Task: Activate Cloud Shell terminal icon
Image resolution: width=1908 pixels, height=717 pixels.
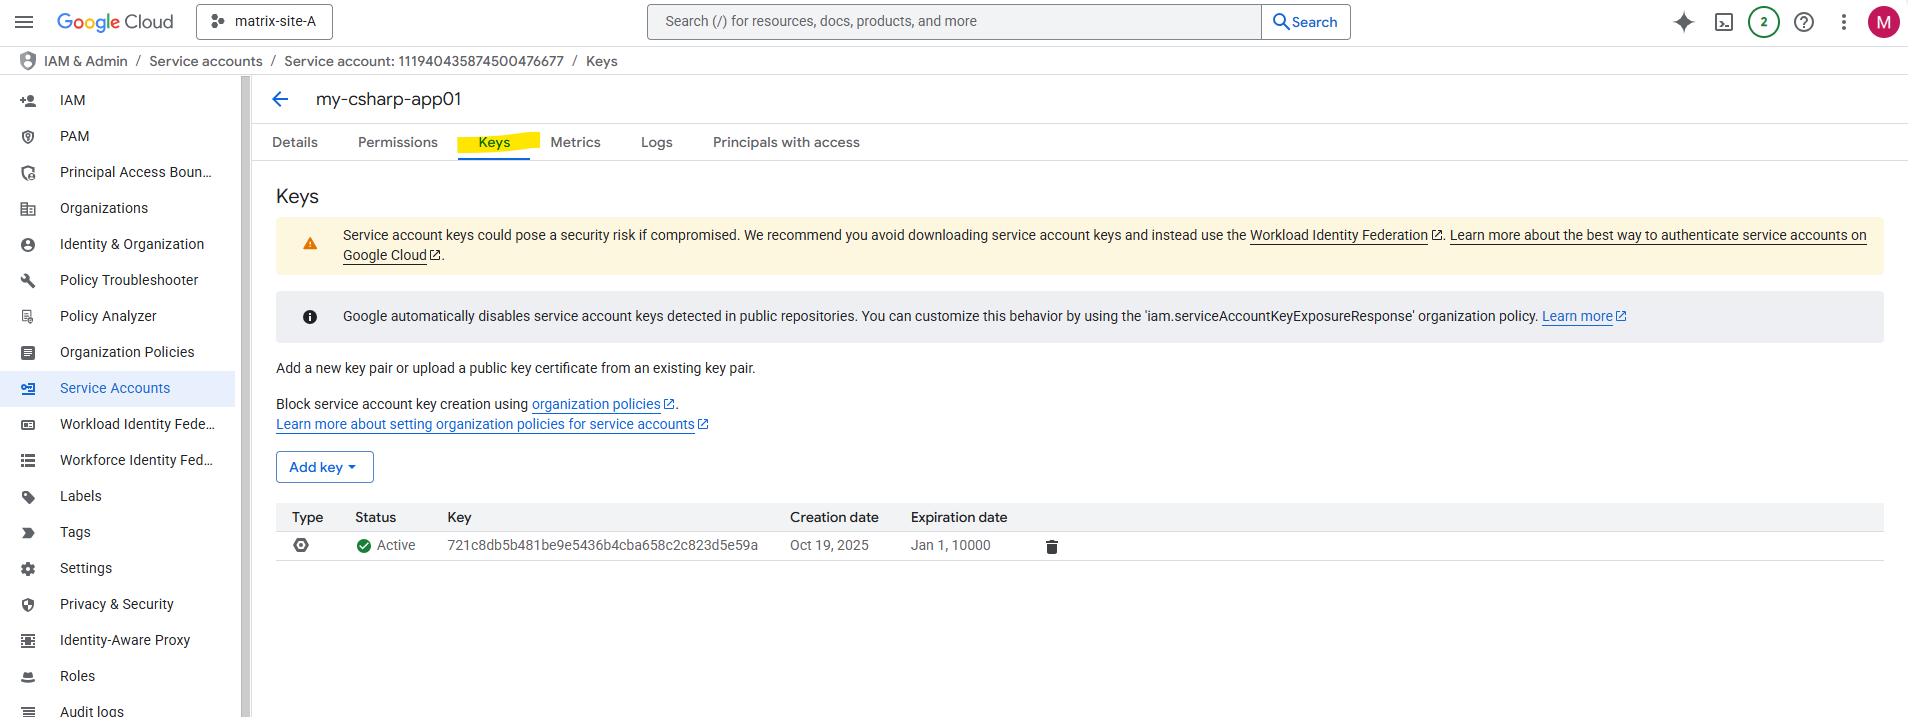Action: (1724, 22)
